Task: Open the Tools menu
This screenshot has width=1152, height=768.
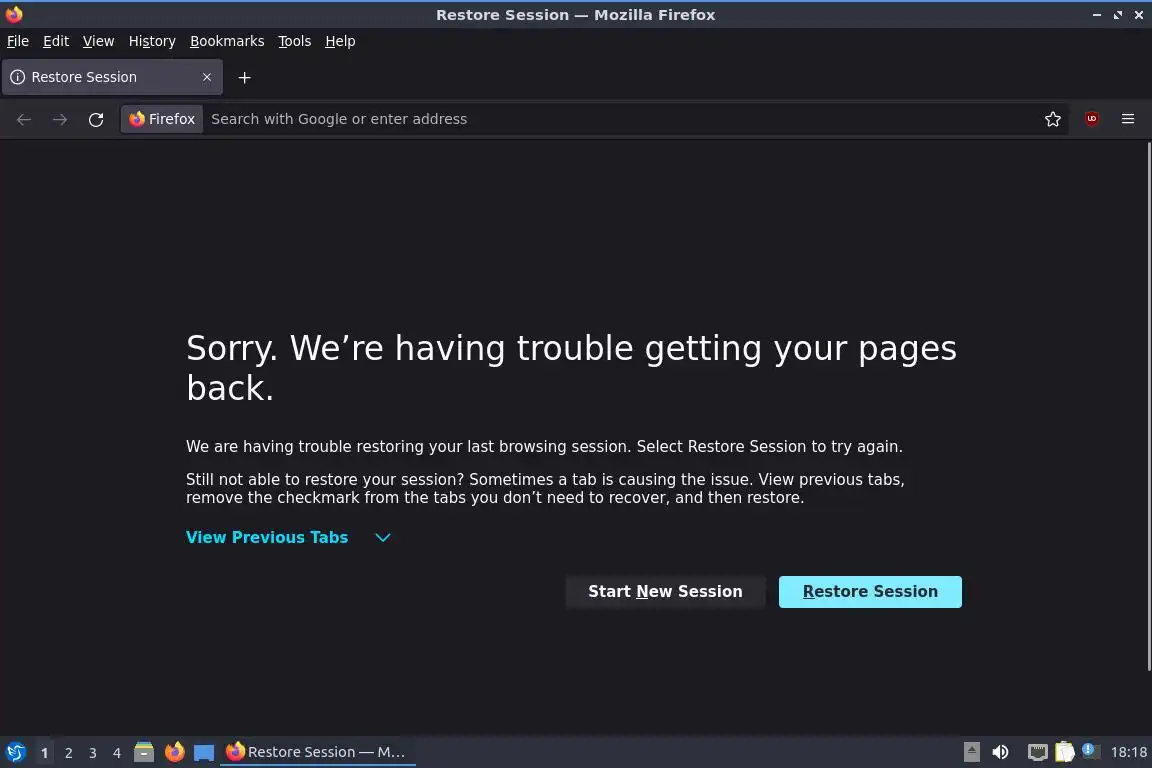Action: pyautogui.click(x=295, y=41)
